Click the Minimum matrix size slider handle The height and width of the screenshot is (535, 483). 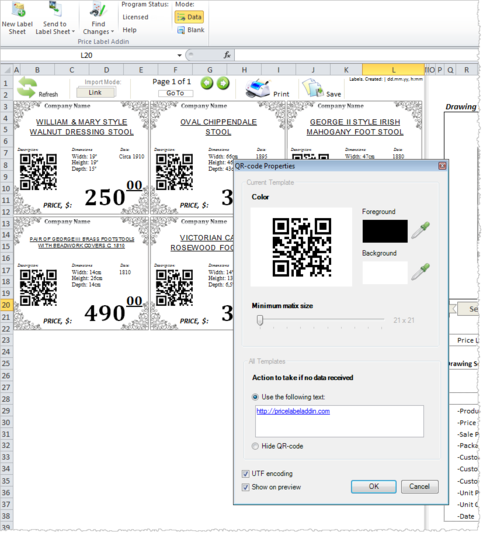(x=260, y=320)
